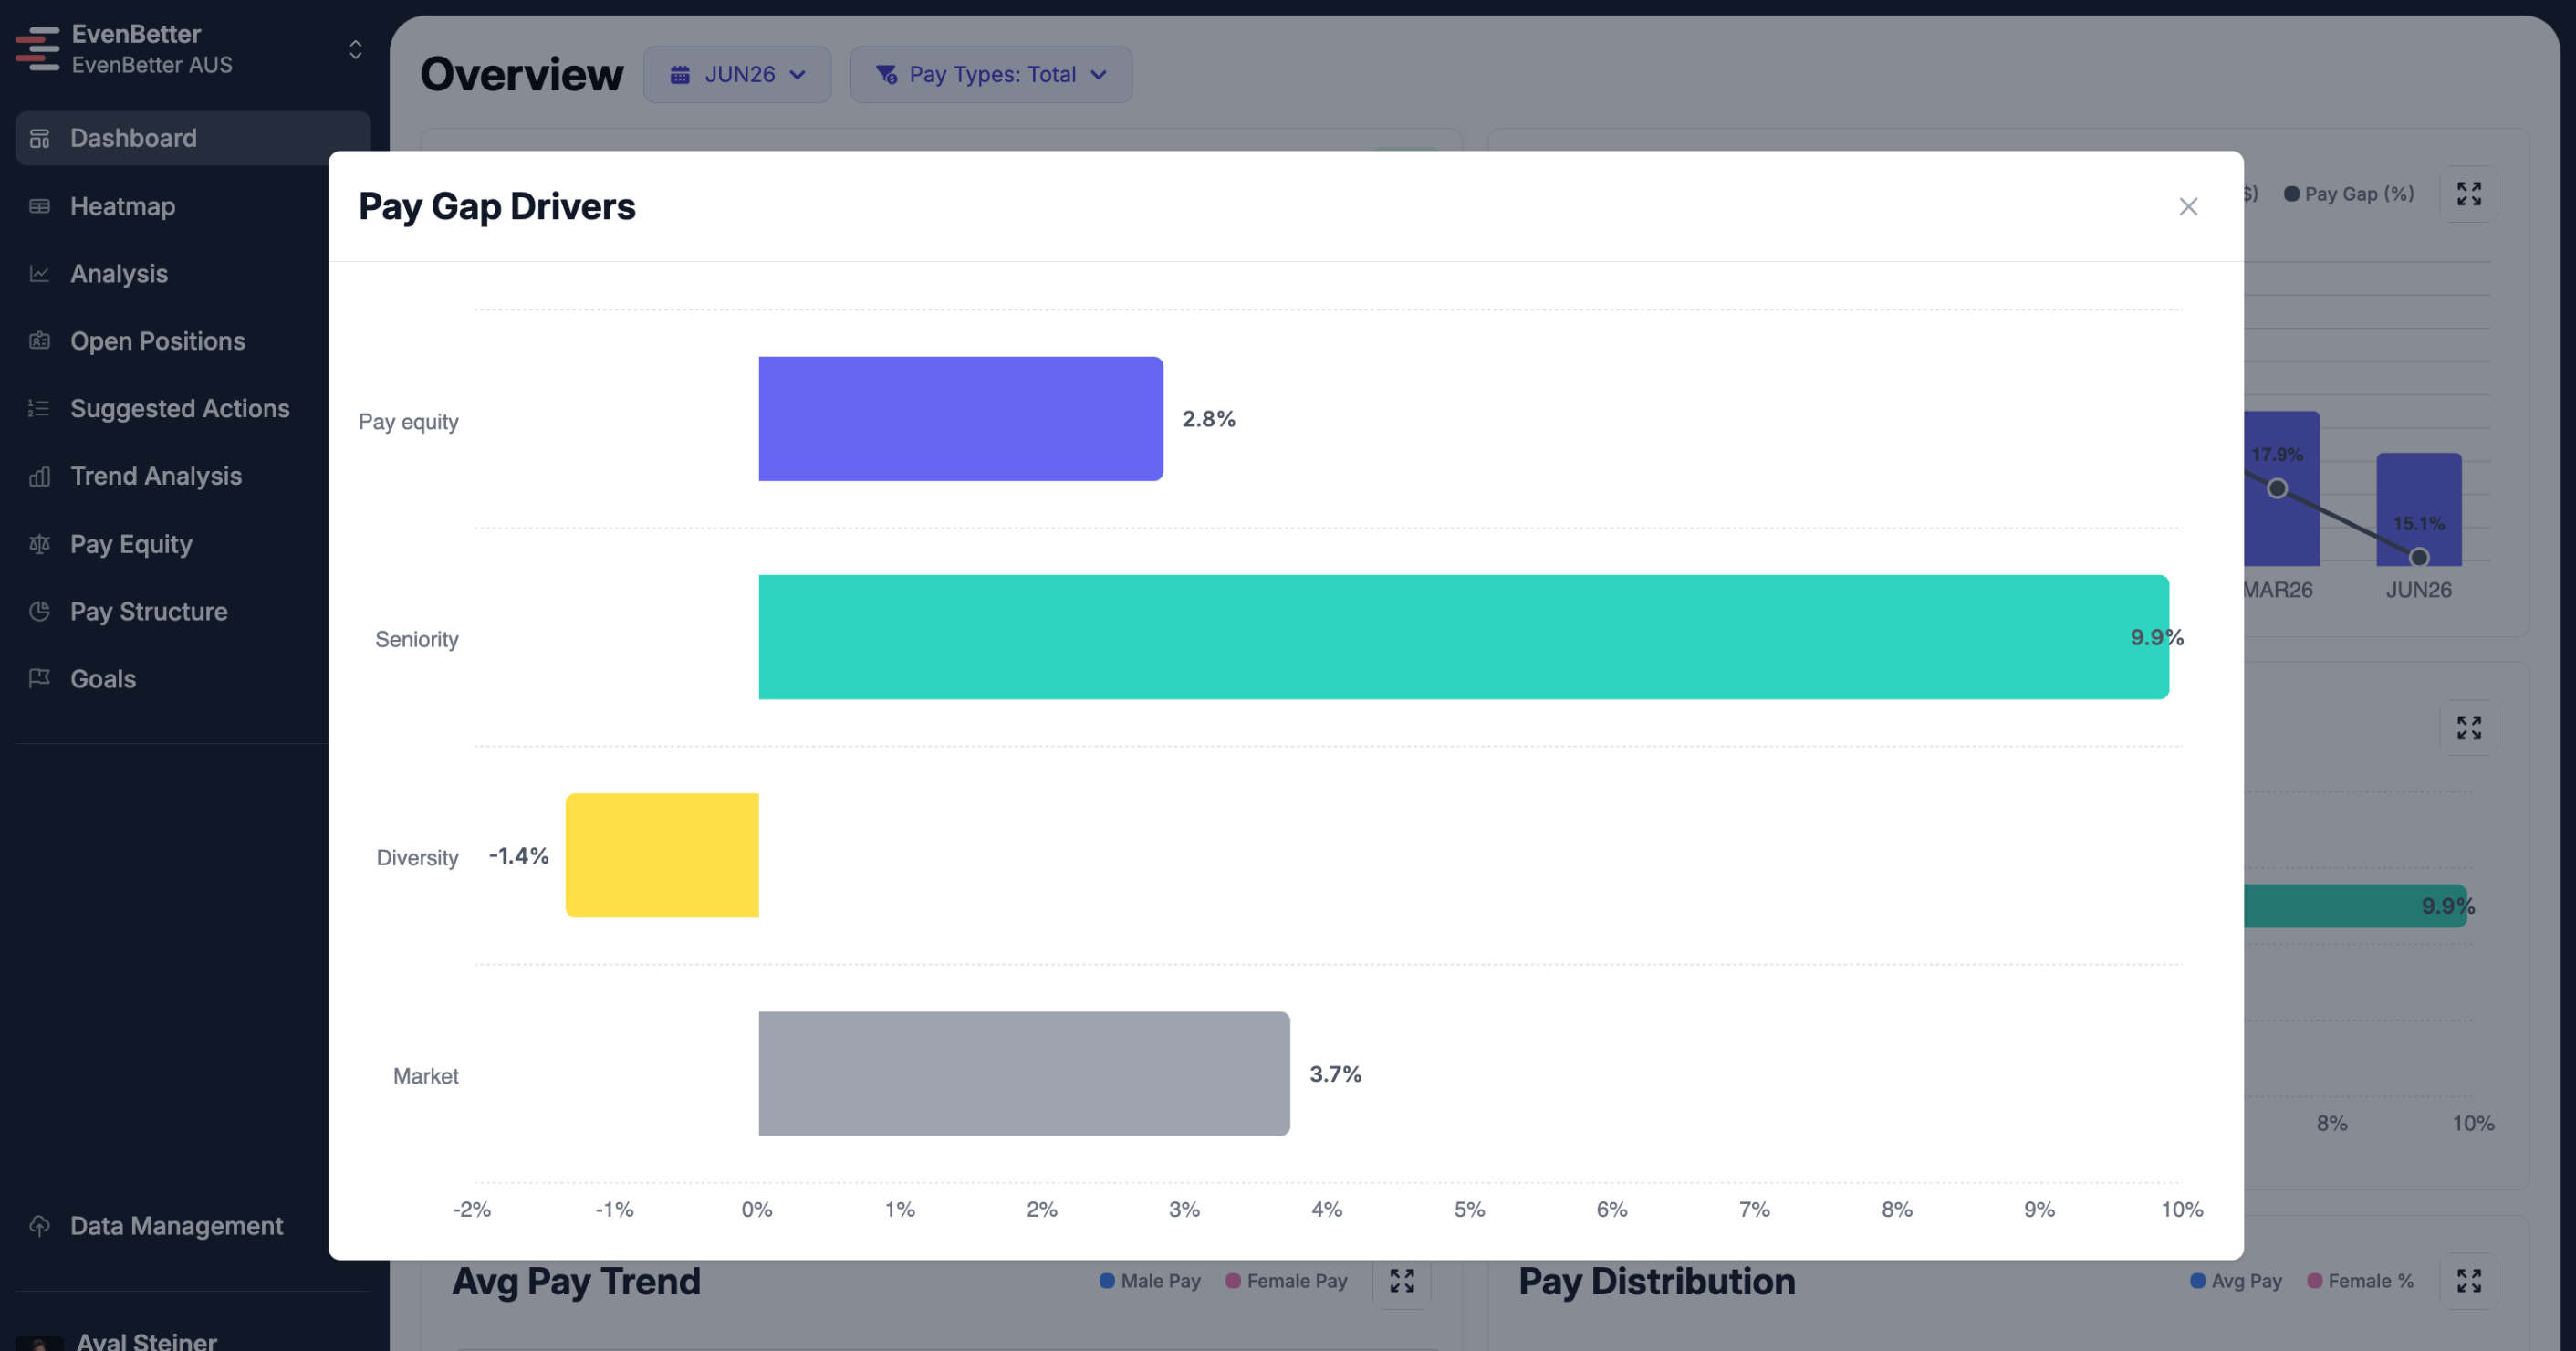Click the Ayal Steiner user profile
Screen dimensions: 2576x1351
(147, 1340)
